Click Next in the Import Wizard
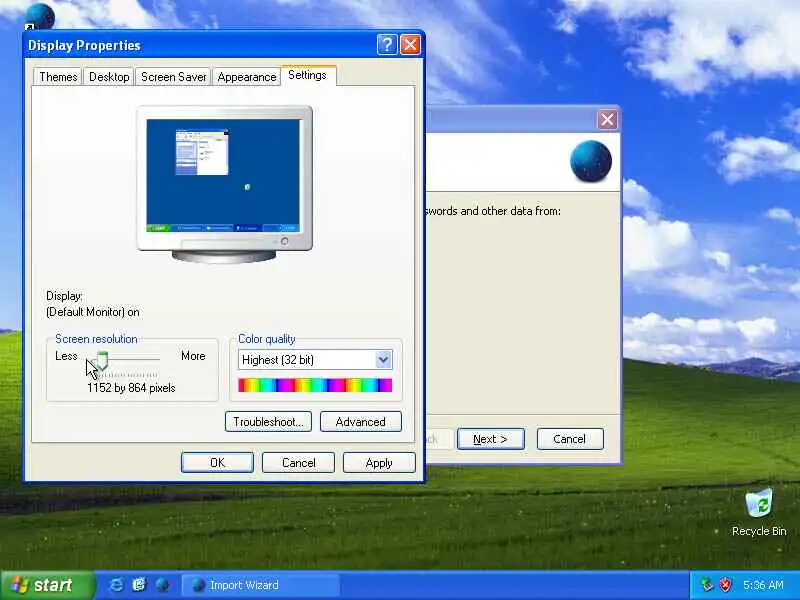 pos(490,439)
